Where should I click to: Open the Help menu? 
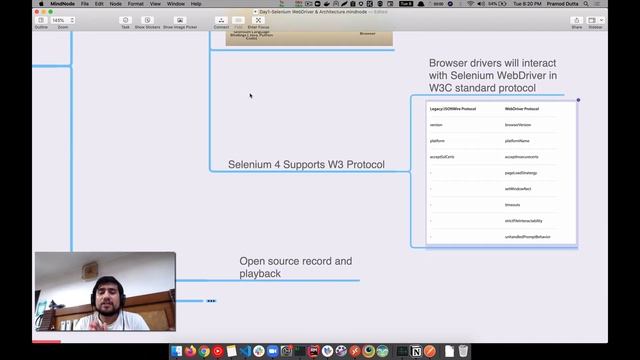(x=196, y=4)
